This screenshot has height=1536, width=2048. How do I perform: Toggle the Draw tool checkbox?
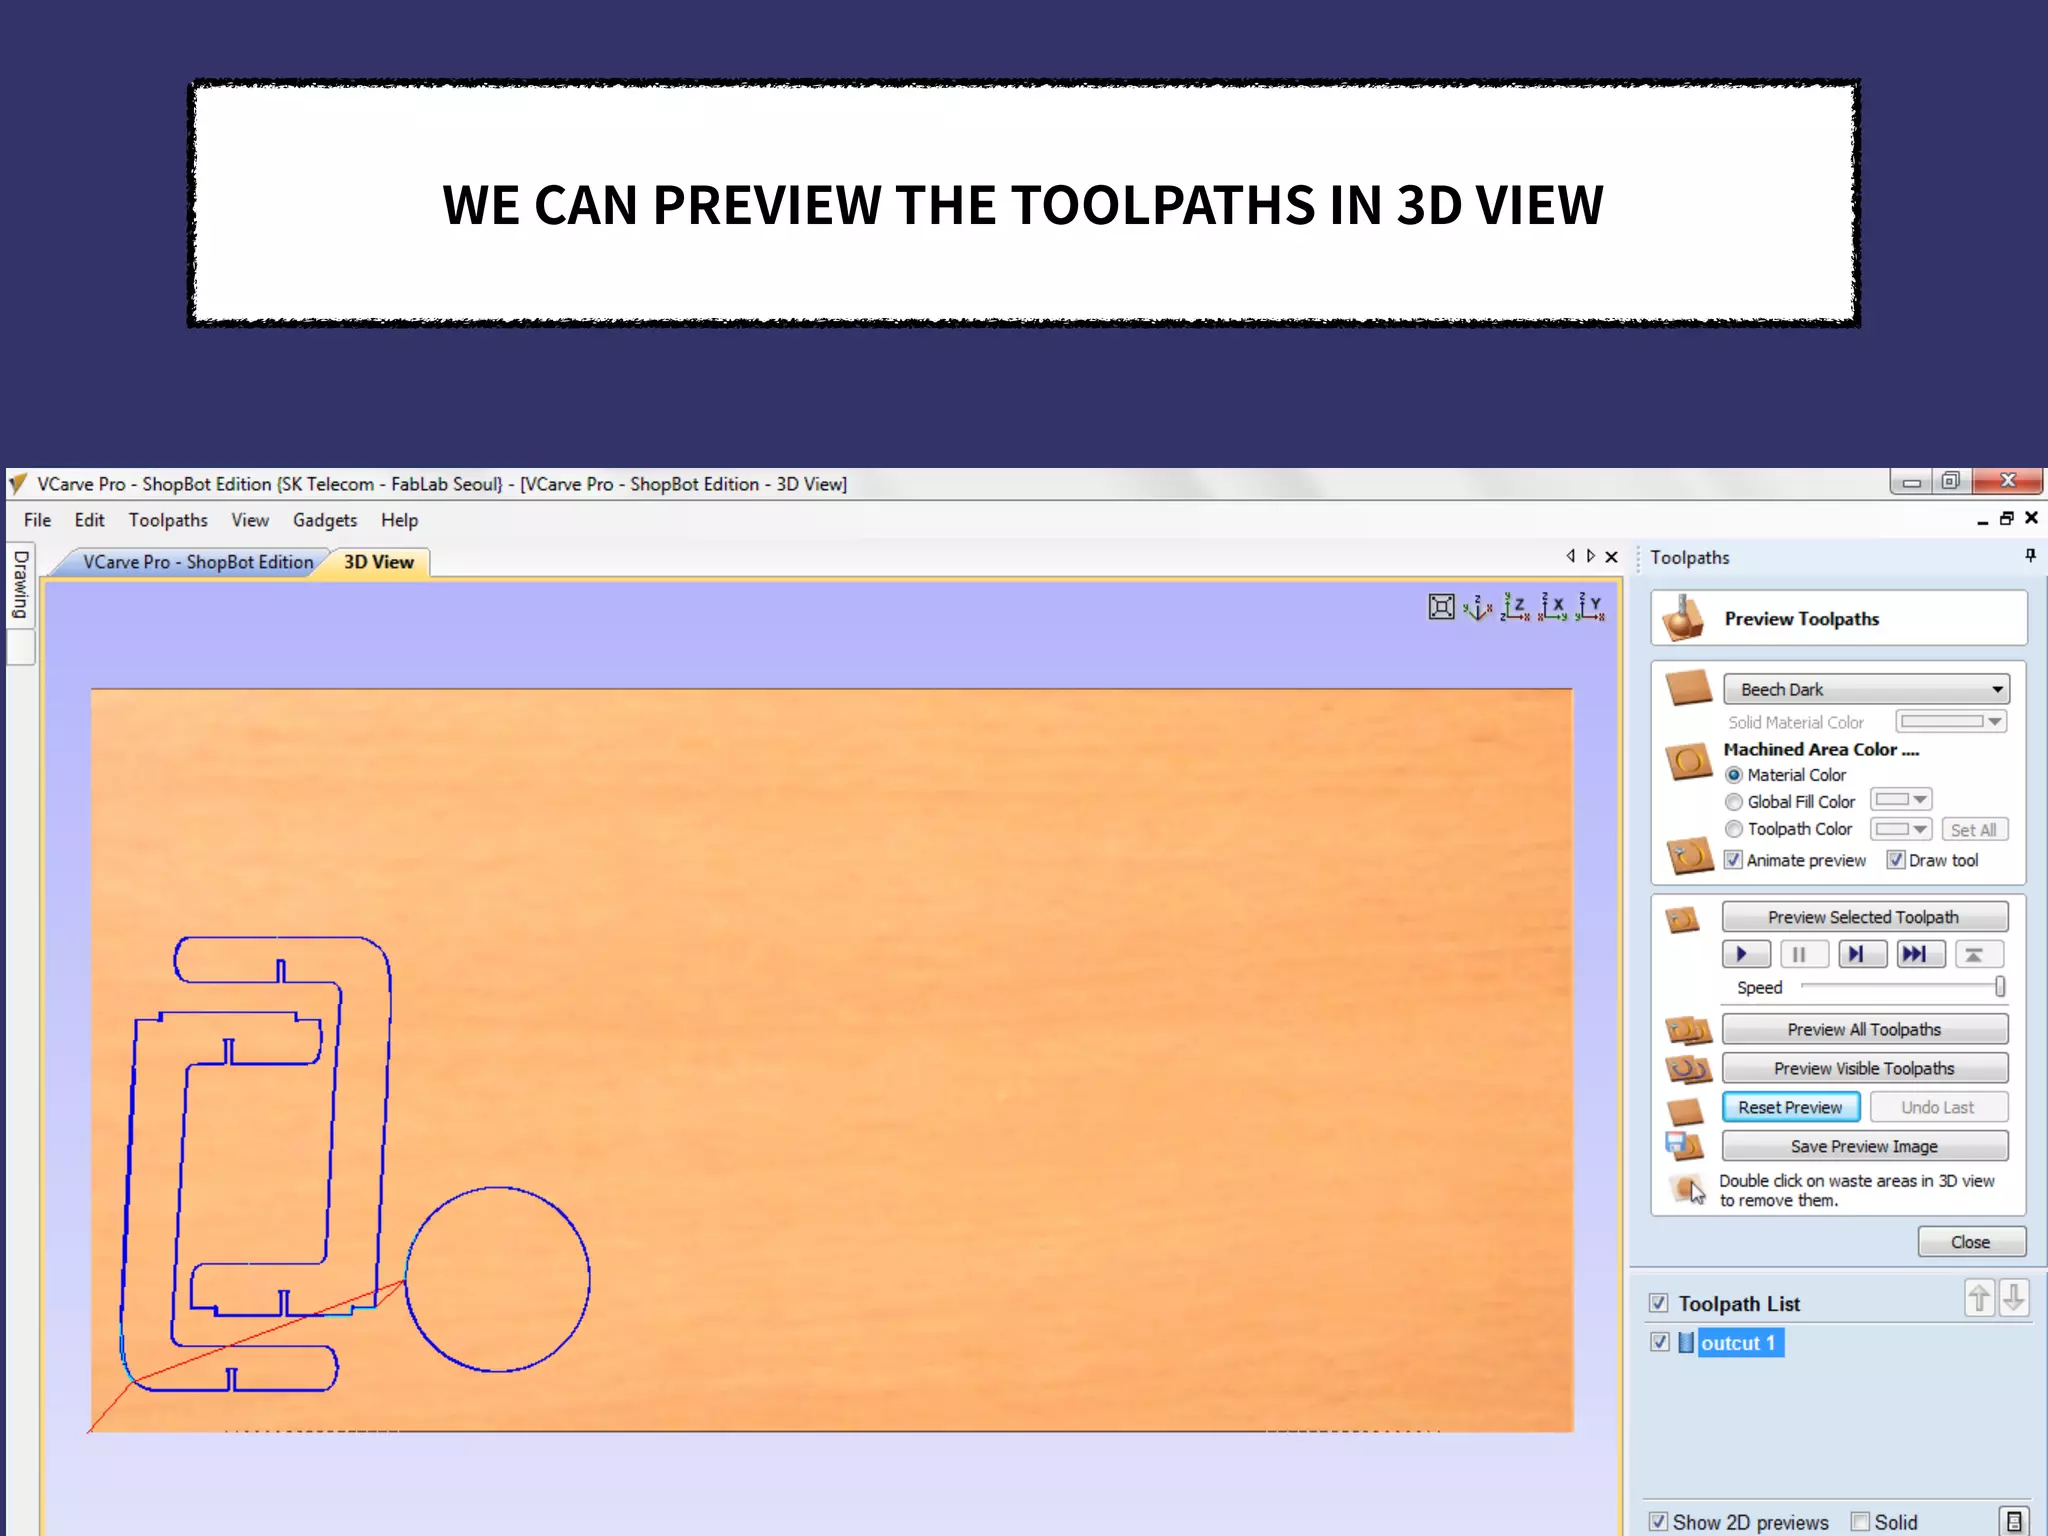(x=1895, y=860)
